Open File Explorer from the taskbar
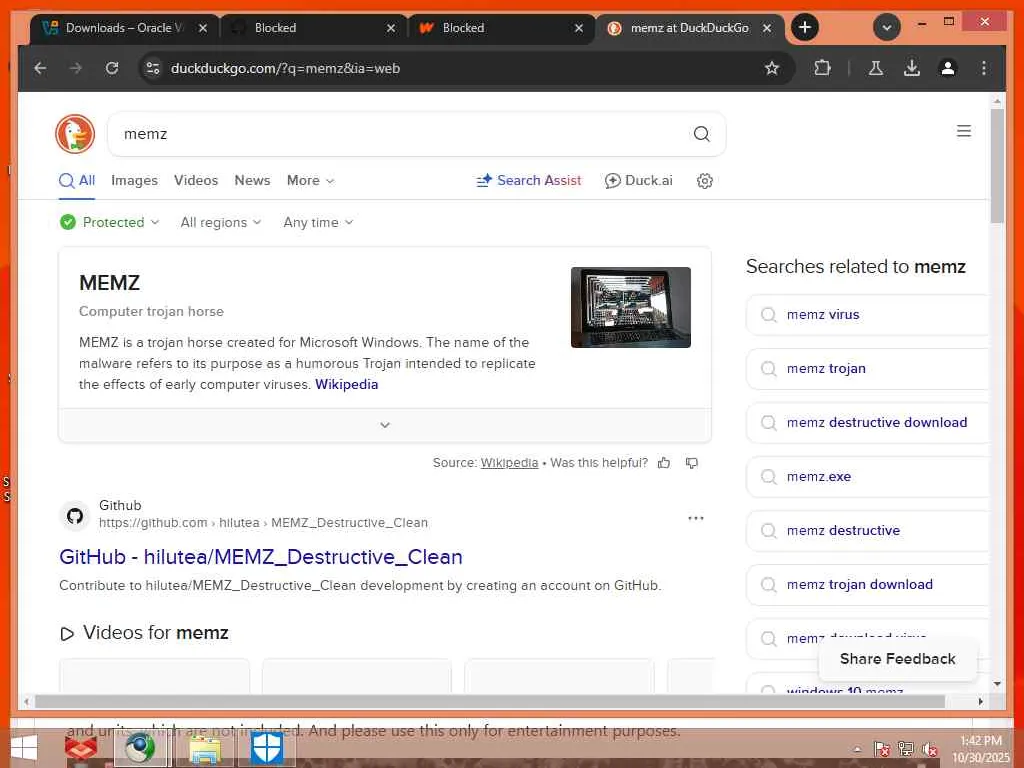The height and width of the screenshot is (768, 1024). (205, 749)
